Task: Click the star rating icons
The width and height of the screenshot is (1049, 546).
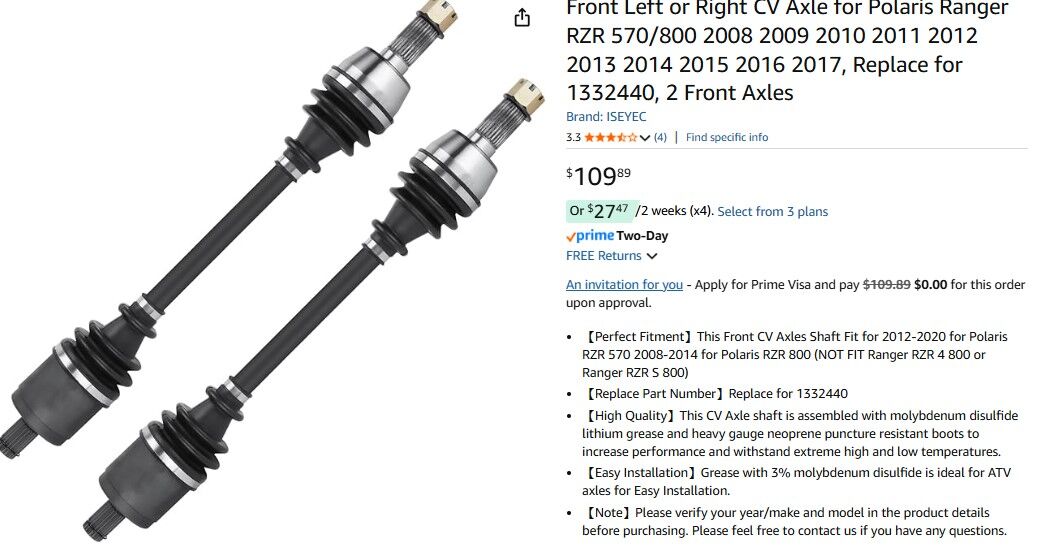Action: tap(610, 137)
